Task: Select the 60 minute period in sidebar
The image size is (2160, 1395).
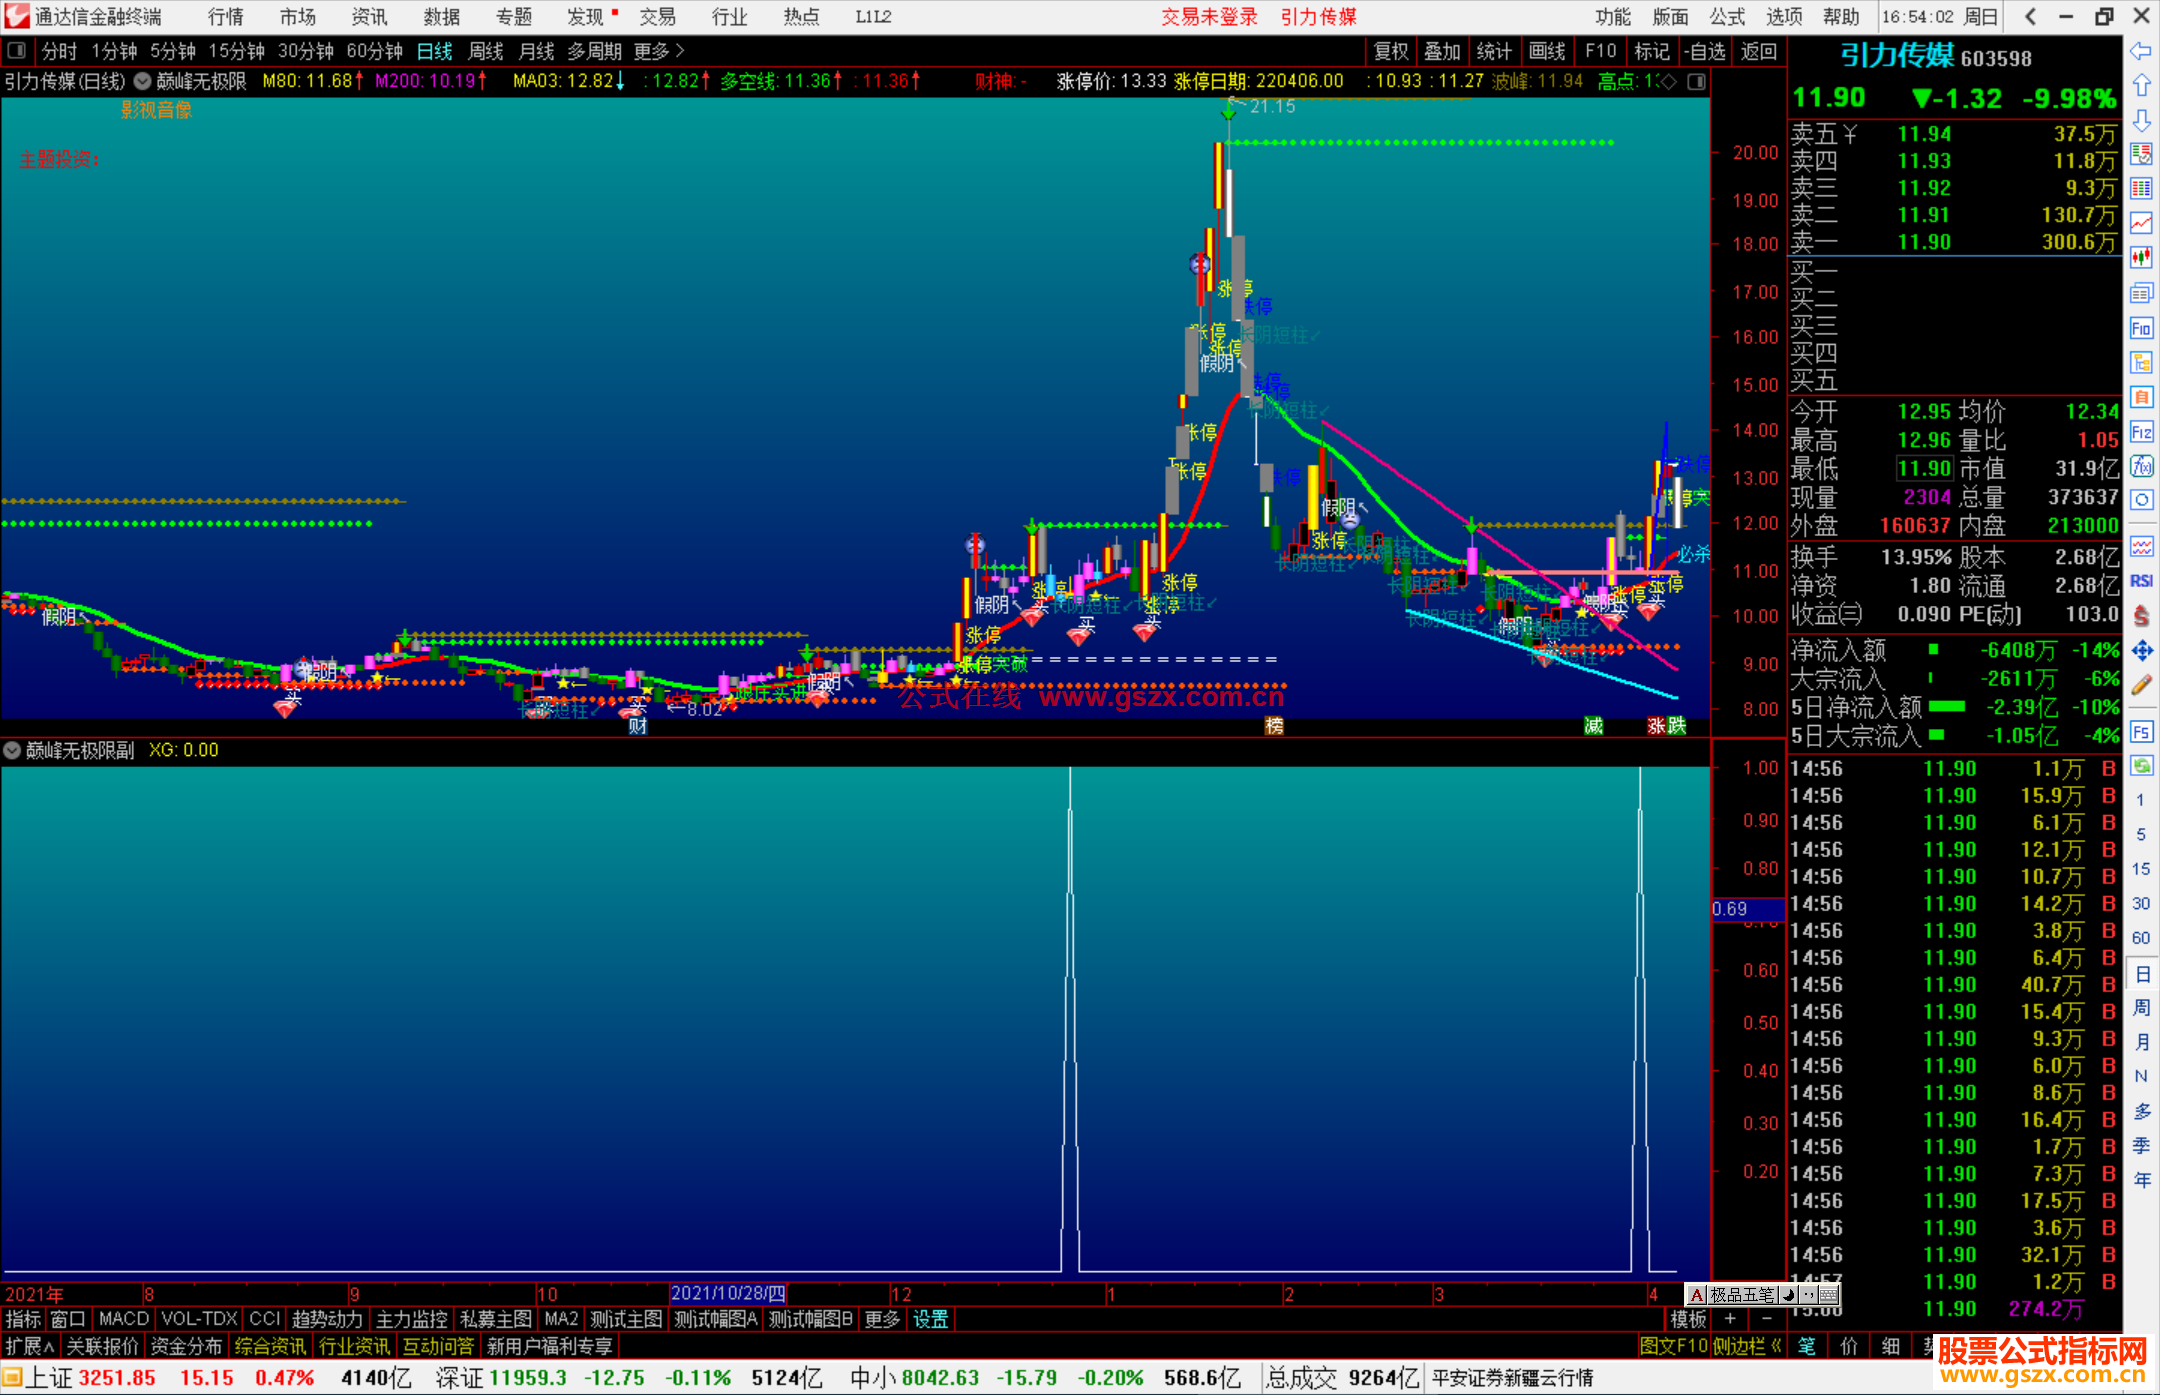Action: point(2141,938)
